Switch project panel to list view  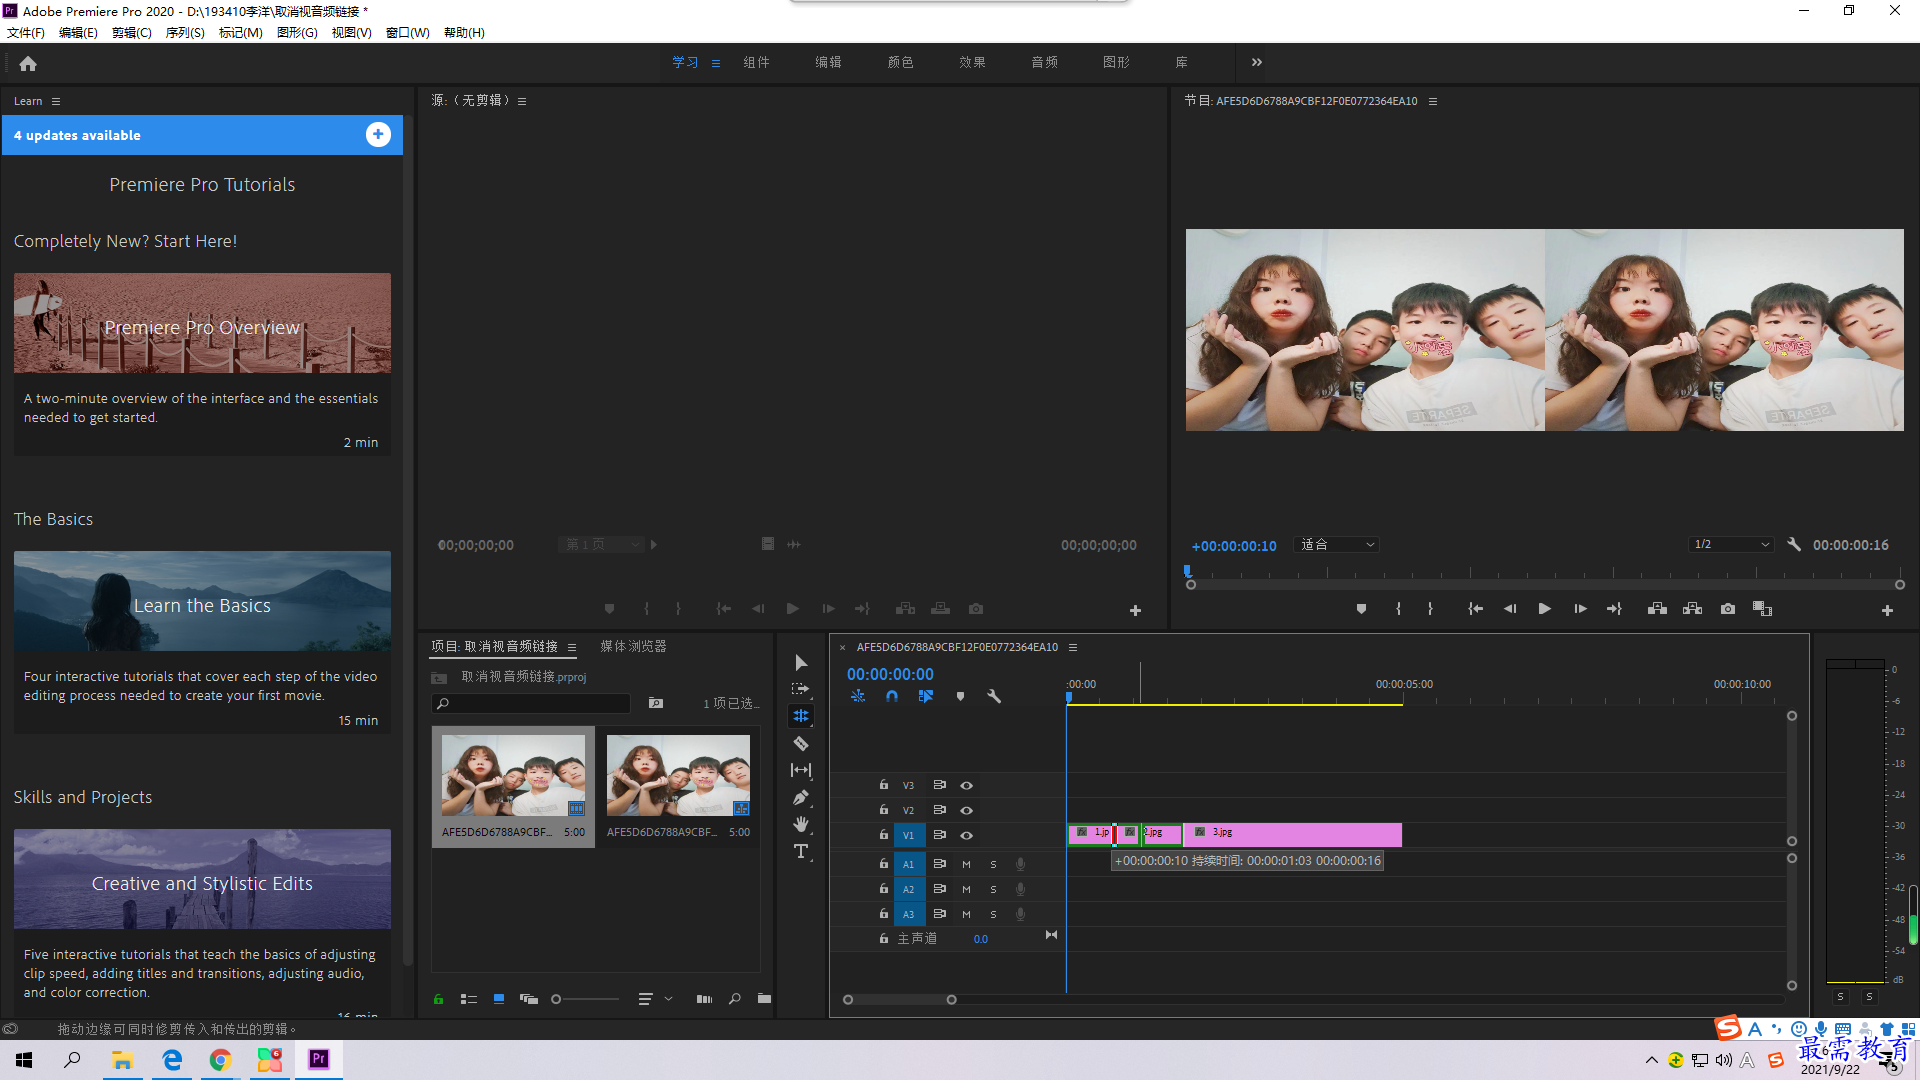468,999
